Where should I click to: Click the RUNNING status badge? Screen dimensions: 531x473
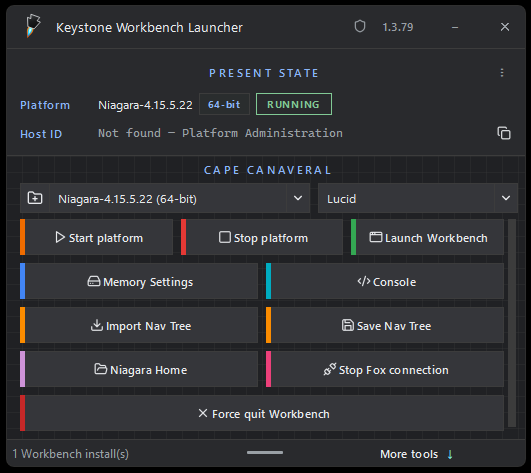[x=294, y=104]
